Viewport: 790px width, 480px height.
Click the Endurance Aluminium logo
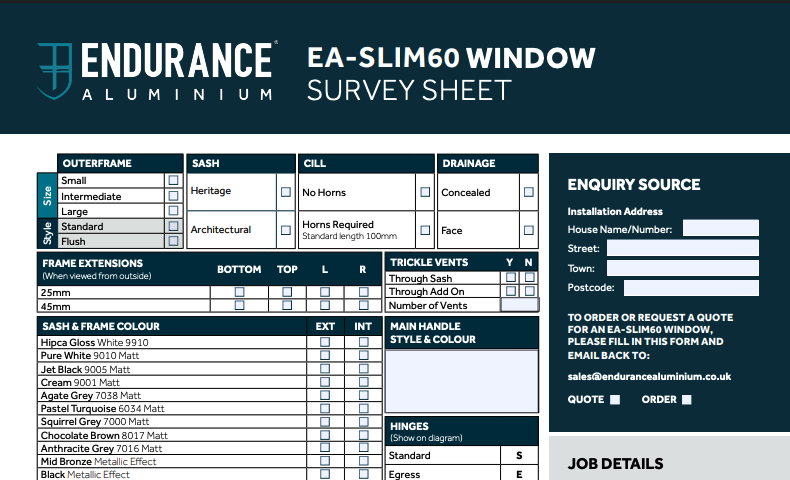[155, 71]
